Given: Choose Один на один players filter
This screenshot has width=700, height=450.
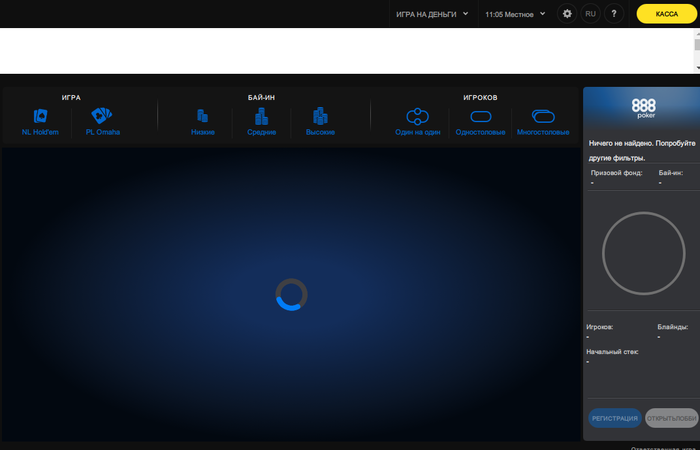Looking at the screenshot, I should pos(417,122).
